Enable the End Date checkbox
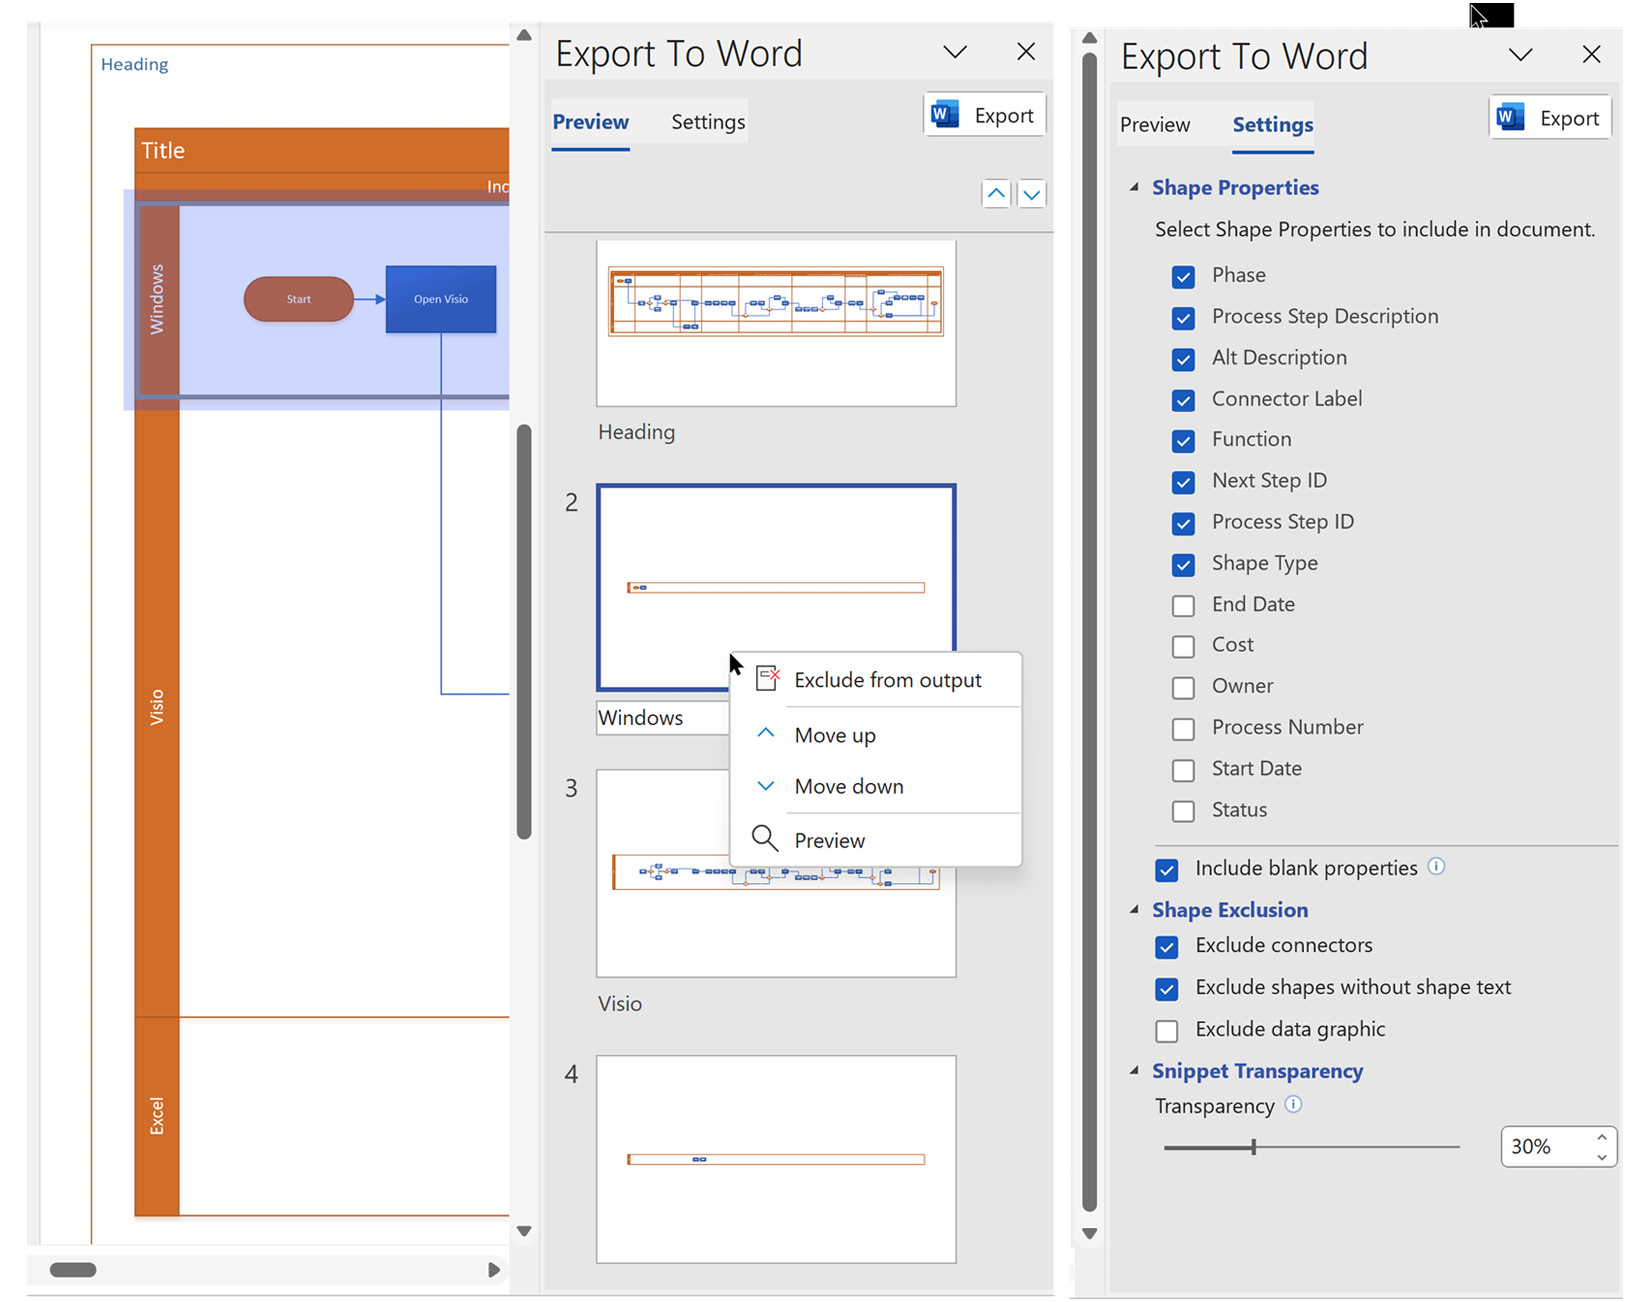The width and height of the screenshot is (1650, 1302). tap(1183, 605)
